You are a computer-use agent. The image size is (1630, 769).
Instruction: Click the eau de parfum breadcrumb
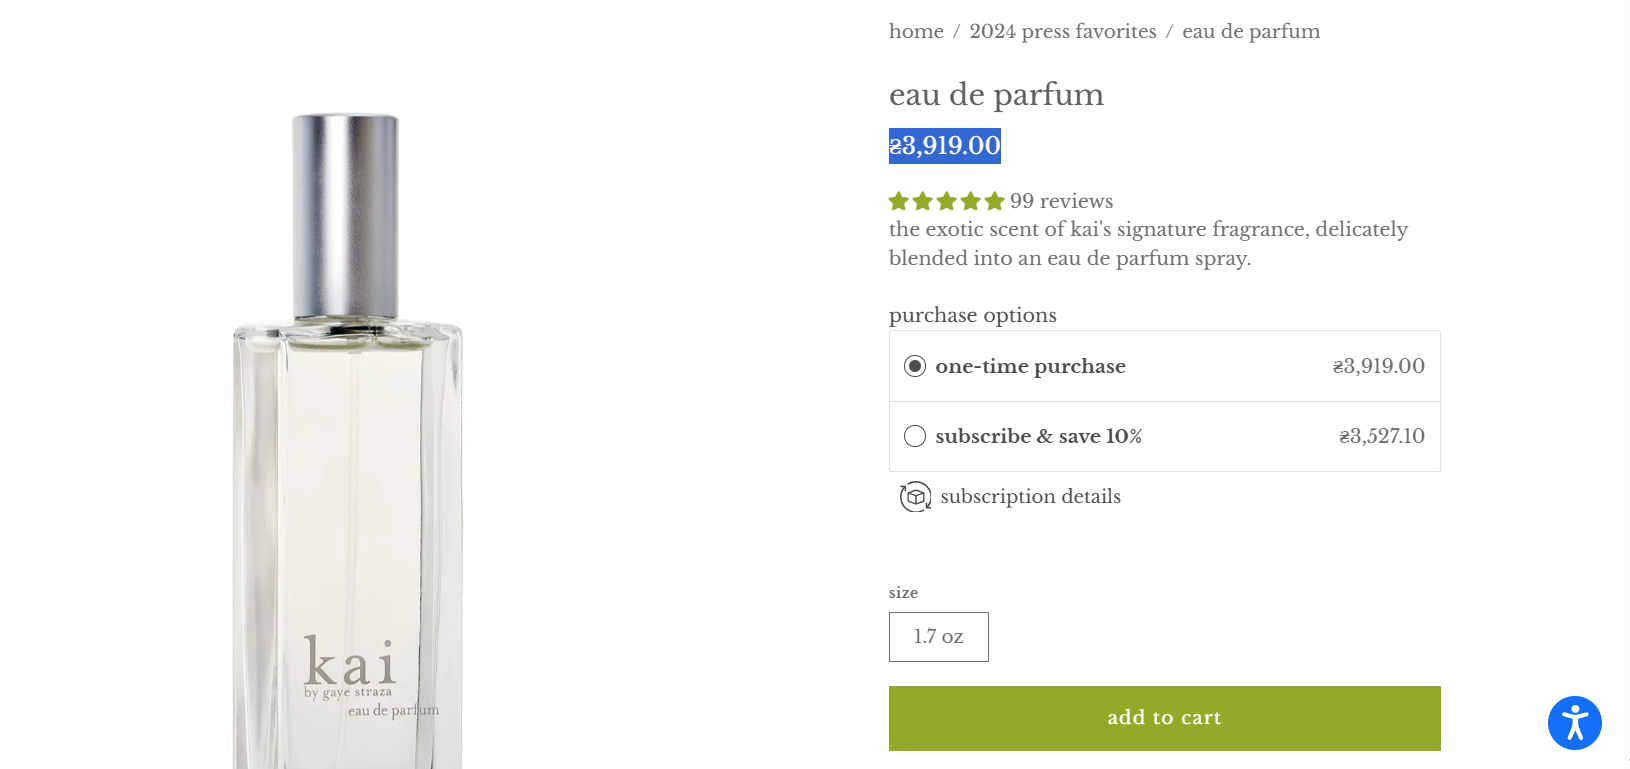pos(1251,32)
